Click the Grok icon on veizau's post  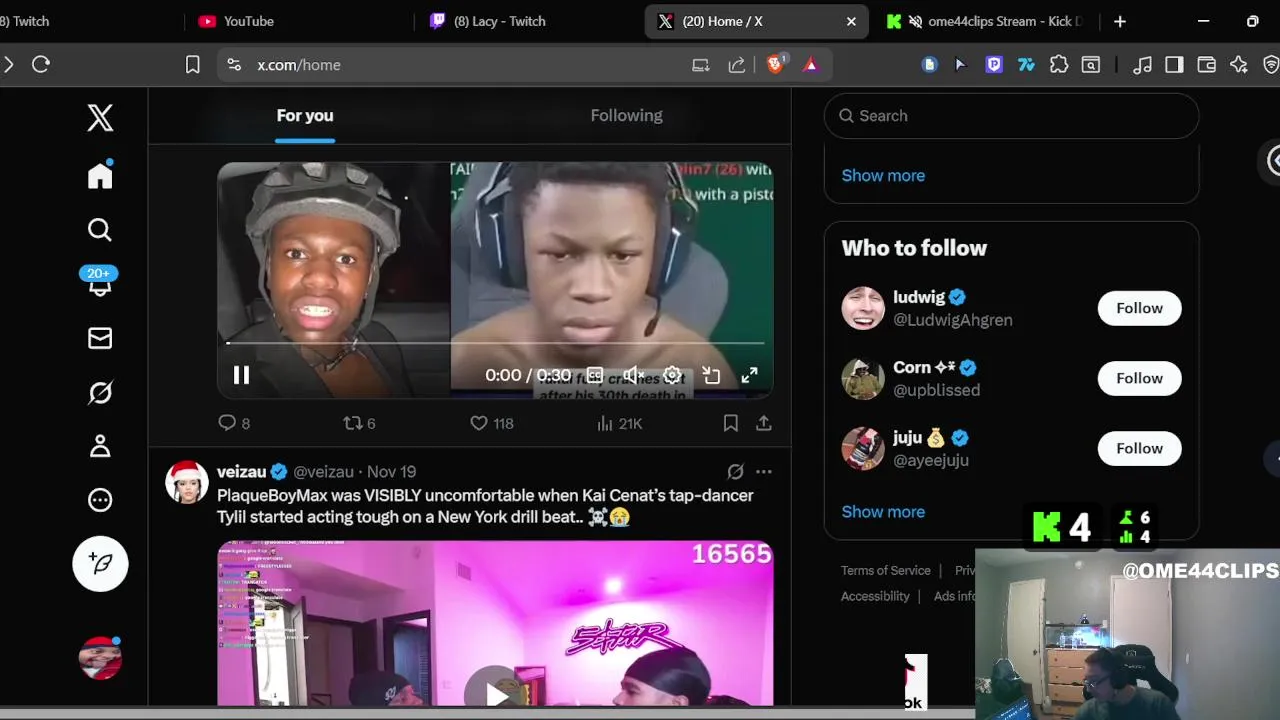[735, 471]
